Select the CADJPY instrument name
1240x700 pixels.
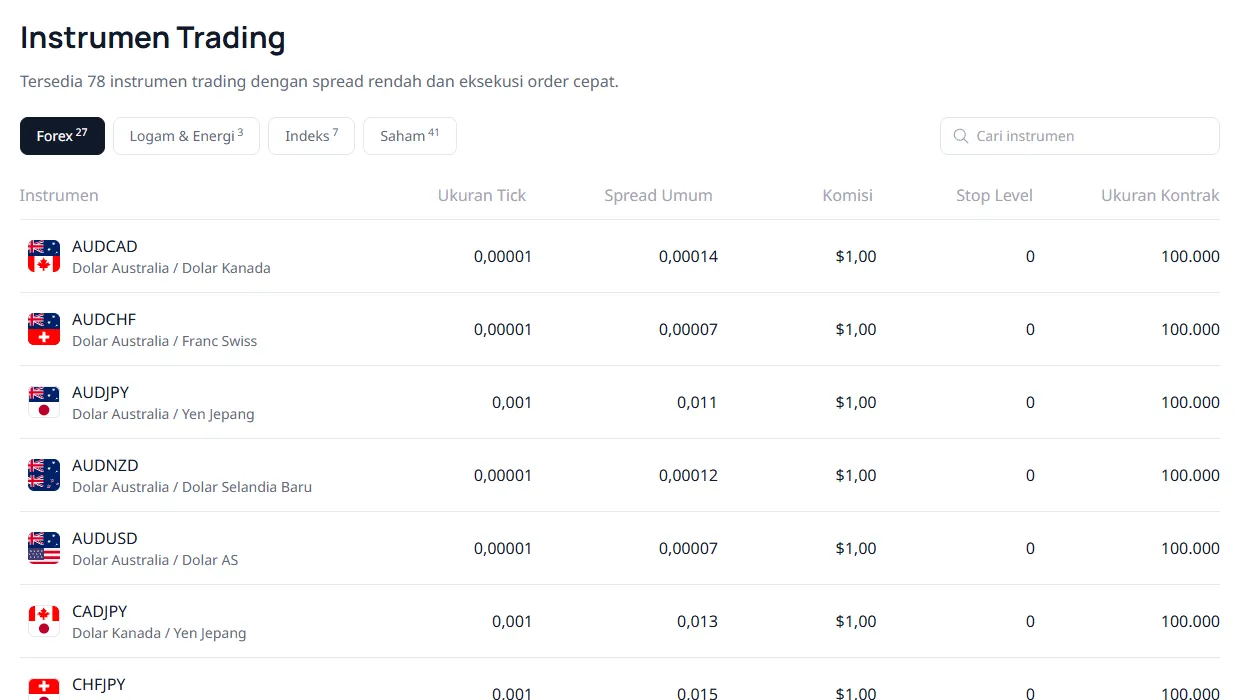[100, 611]
